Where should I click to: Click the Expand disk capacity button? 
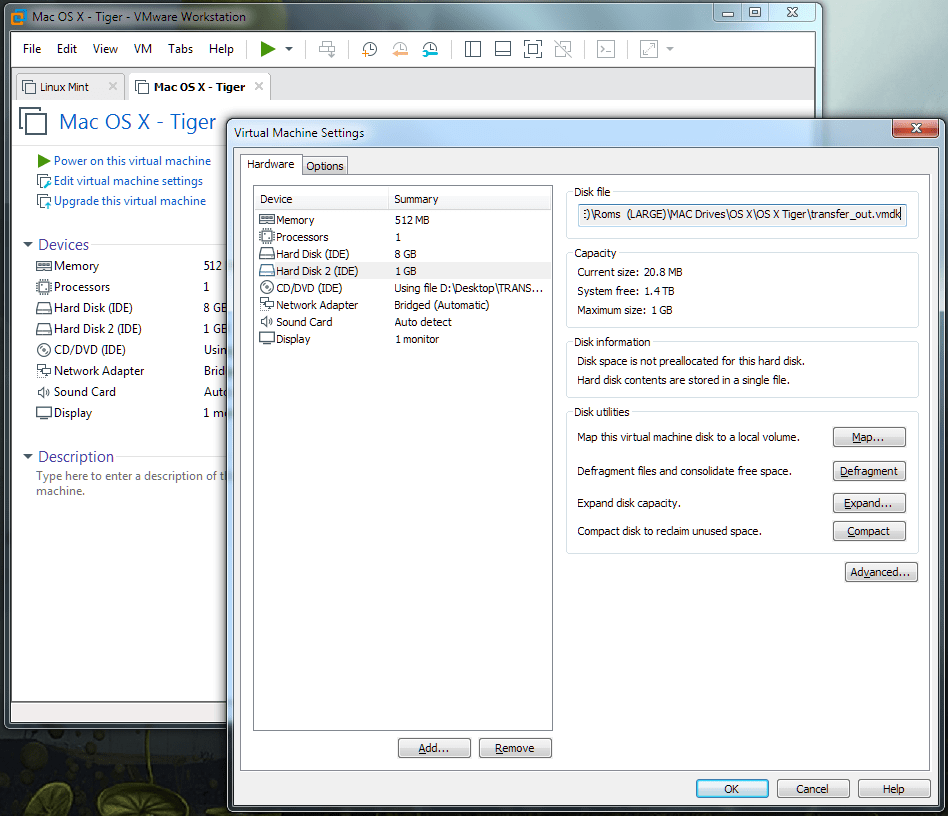(868, 503)
